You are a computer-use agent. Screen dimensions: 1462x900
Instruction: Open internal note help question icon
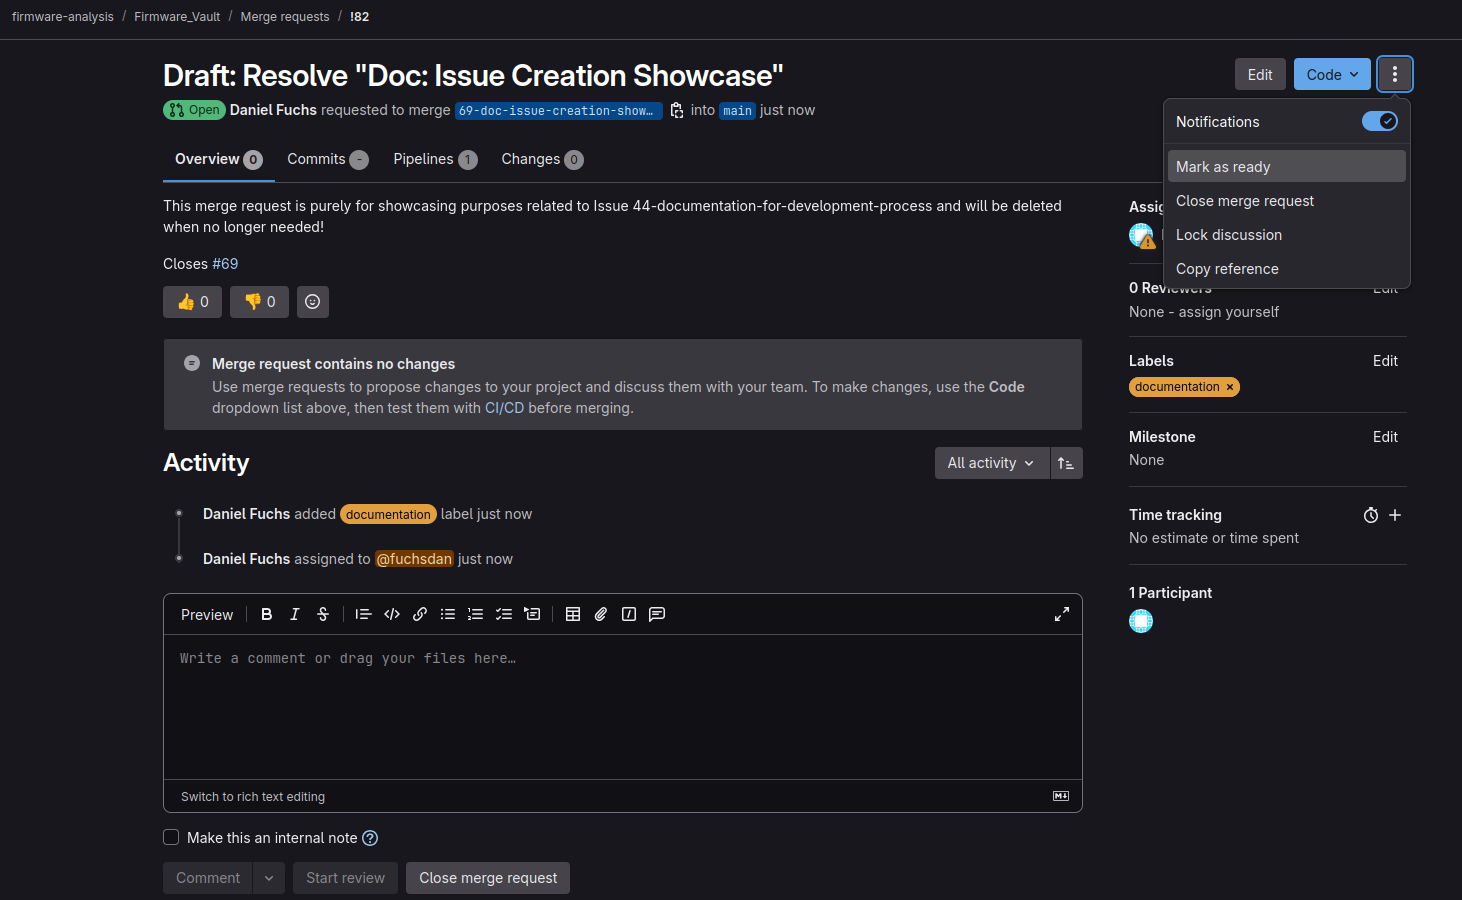click(370, 838)
